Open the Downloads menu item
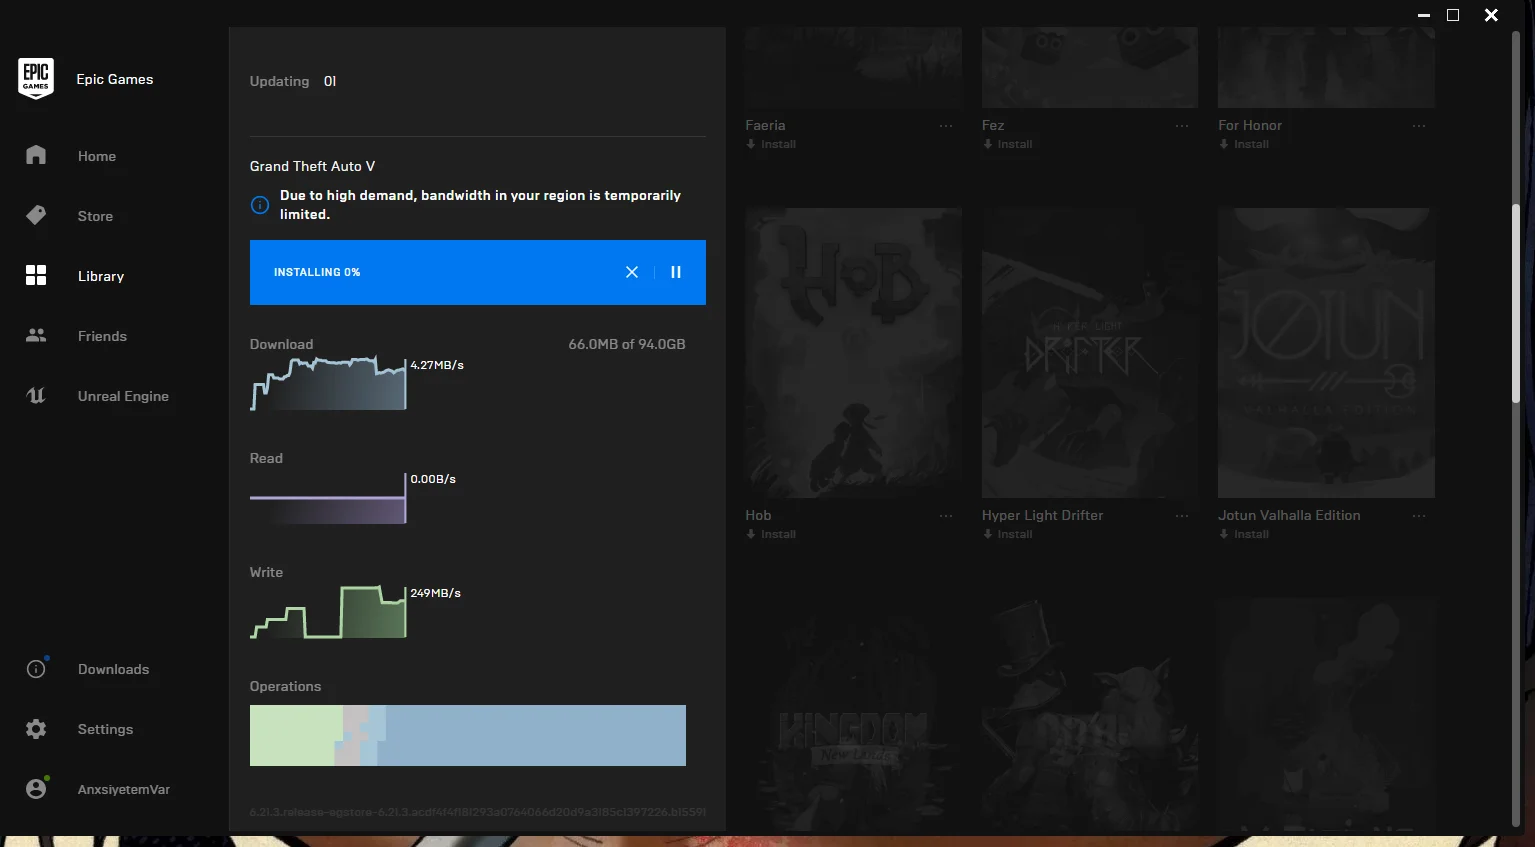The width and height of the screenshot is (1535, 847). pyautogui.click(x=113, y=669)
